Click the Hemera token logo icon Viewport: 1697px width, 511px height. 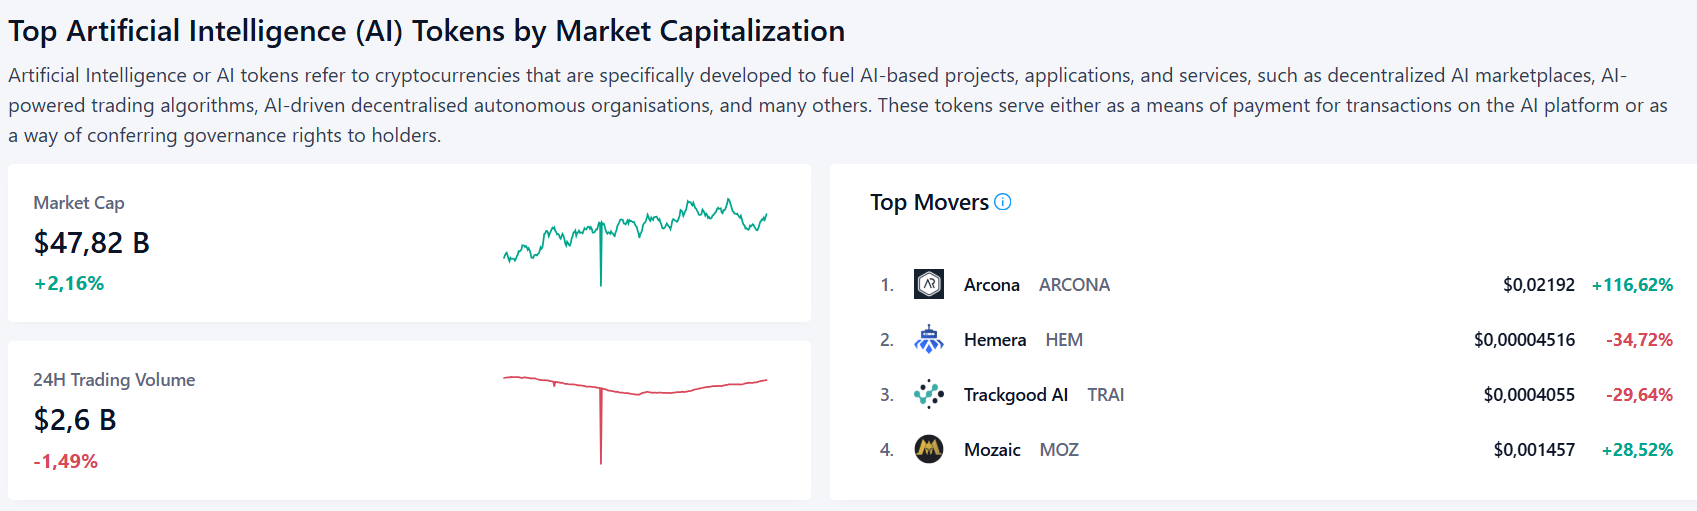(929, 340)
